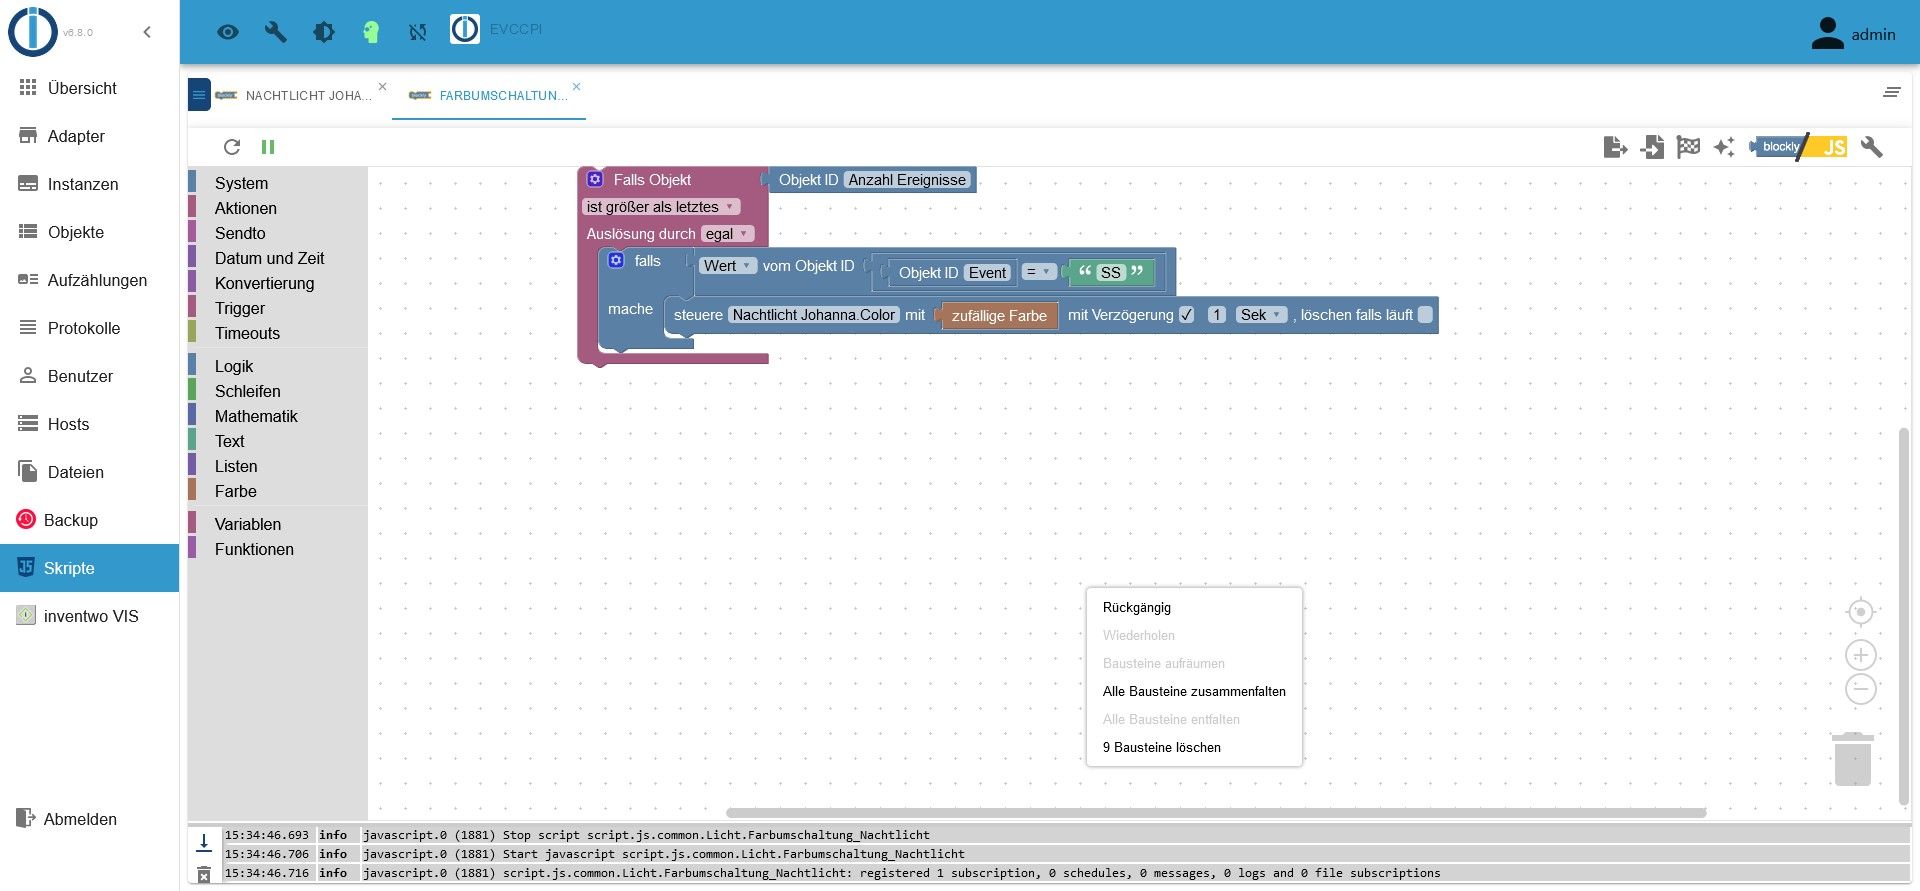Open the Dateien page
Screen dimensions: 1920x891
90,472
